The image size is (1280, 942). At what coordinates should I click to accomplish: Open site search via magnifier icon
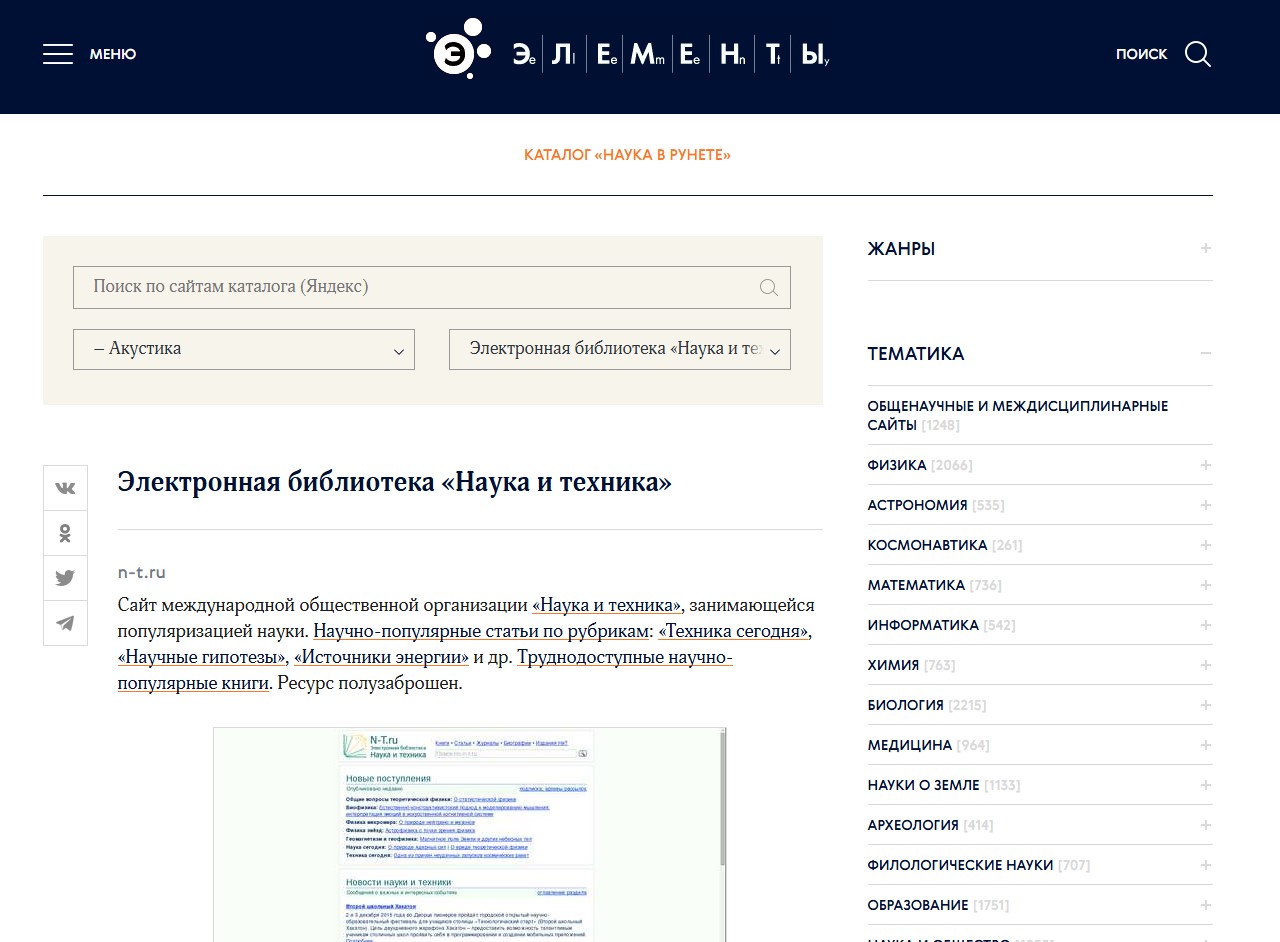pyautogui.click(x=1198, y=54)
